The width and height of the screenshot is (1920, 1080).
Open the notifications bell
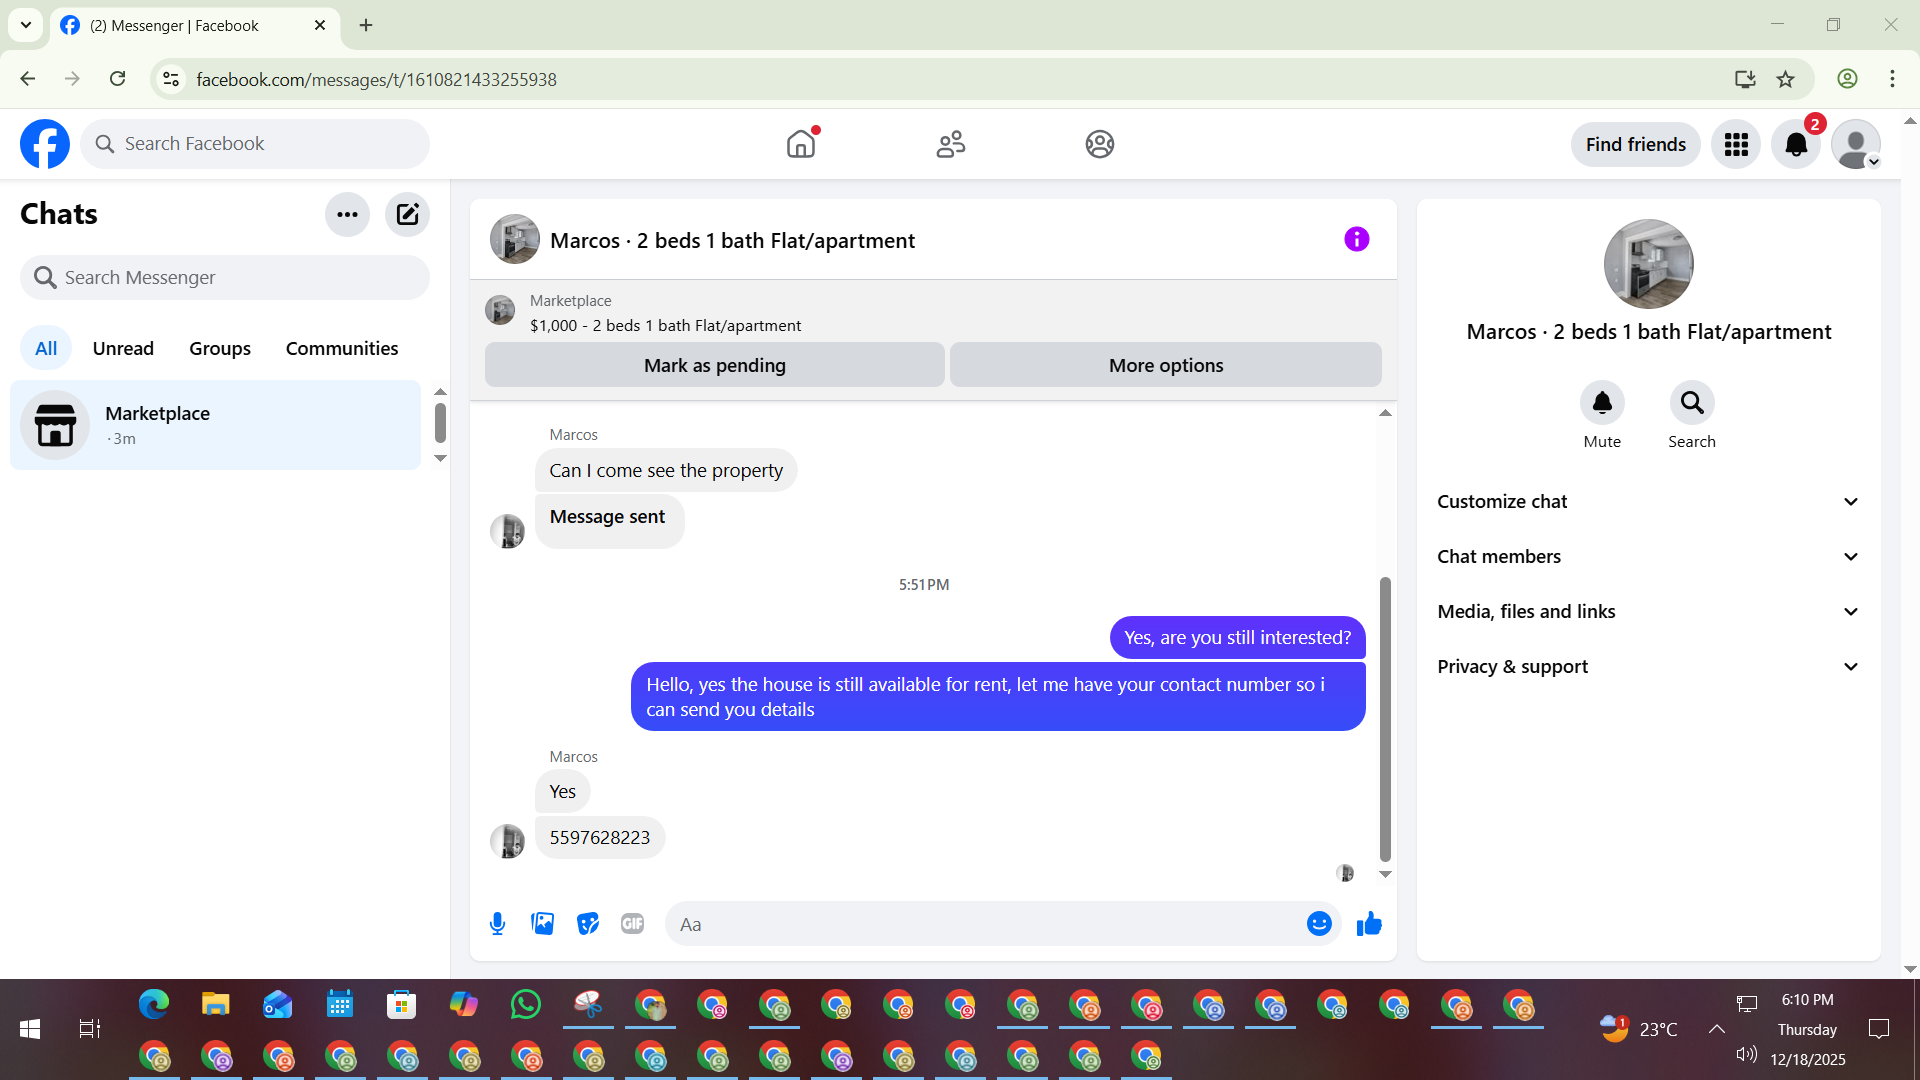click(1796, 145)
